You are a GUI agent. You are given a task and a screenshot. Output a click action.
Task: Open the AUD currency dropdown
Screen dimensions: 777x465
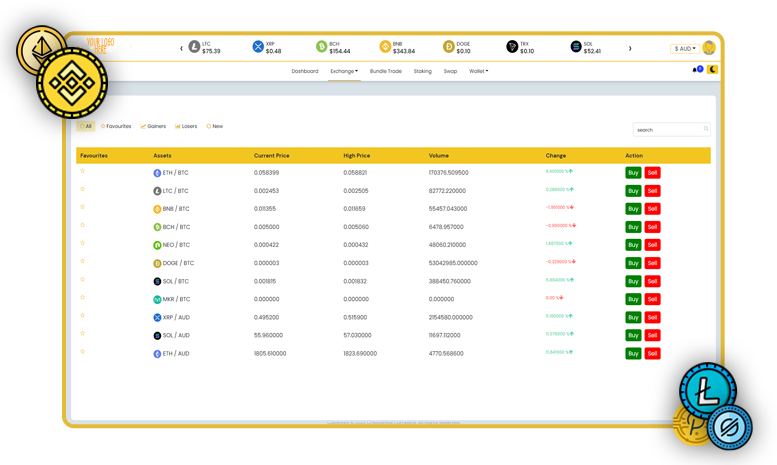pos(685,48)
